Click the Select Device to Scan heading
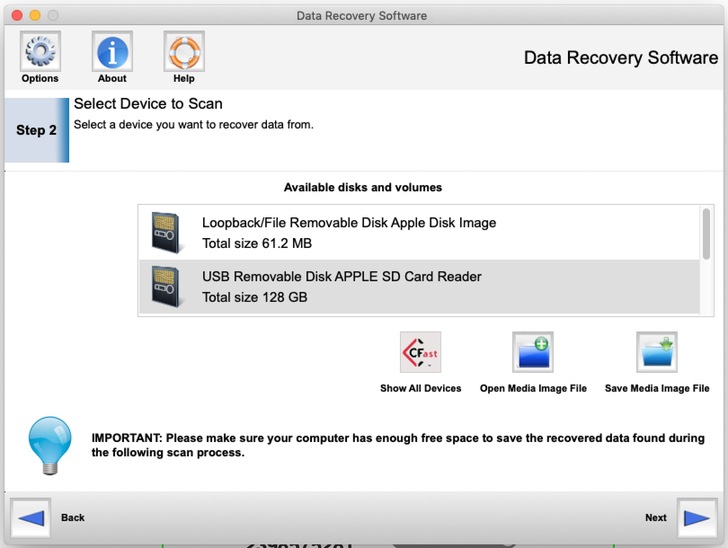 click(x=148, y=104)
